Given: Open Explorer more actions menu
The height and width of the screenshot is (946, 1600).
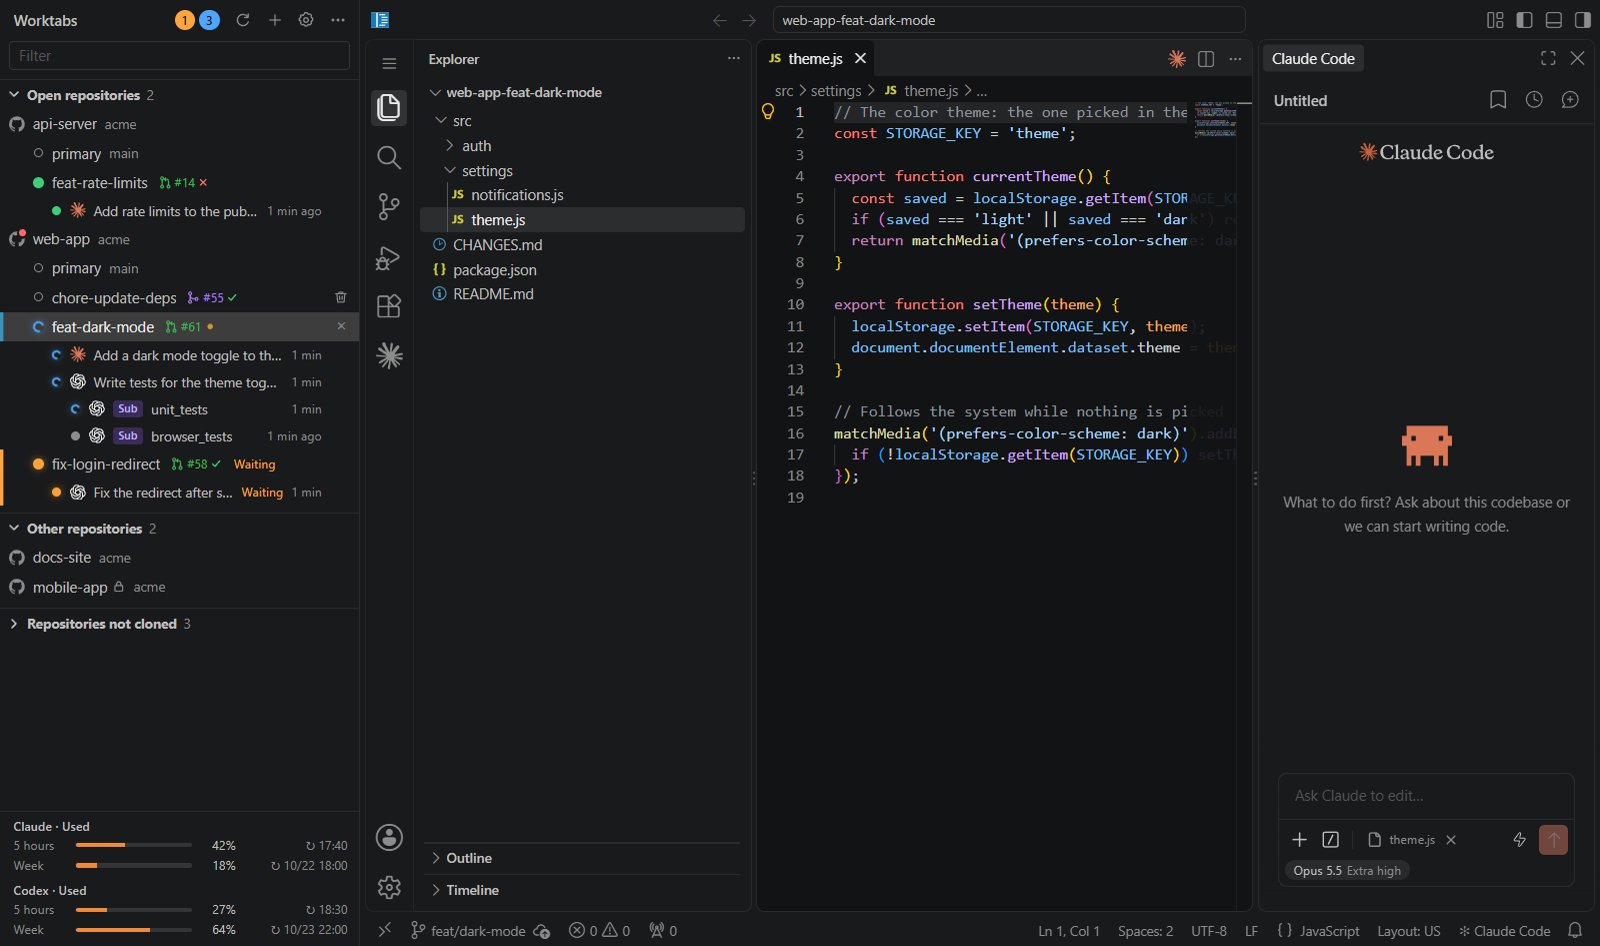Looking at the screenshot, I should point(734,59).
